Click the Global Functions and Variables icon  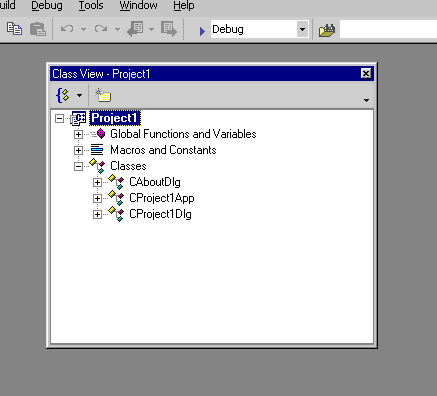click(99, 134)
